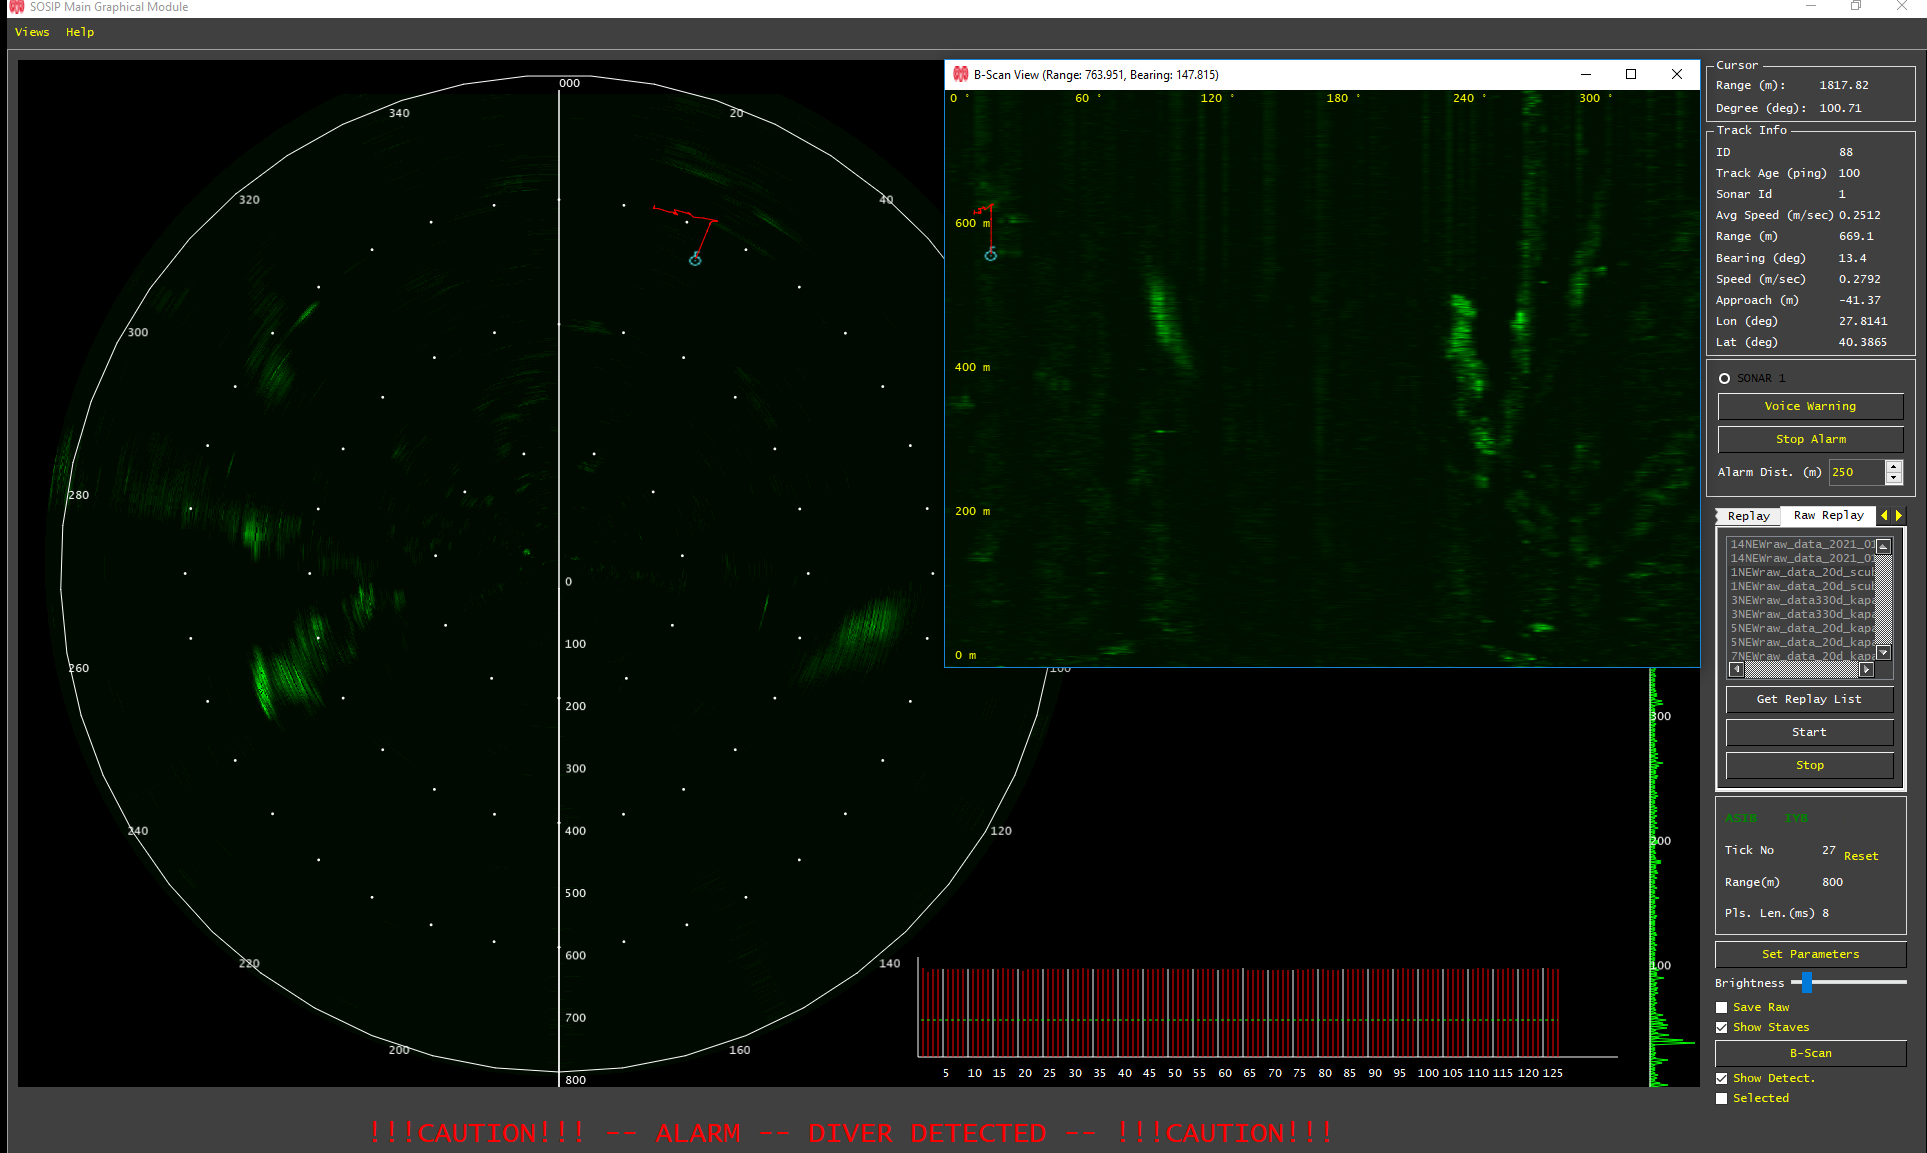The image size is (1927, 1153).
Task: Click the SOSIP main window app icon
Action: point(16,7)
